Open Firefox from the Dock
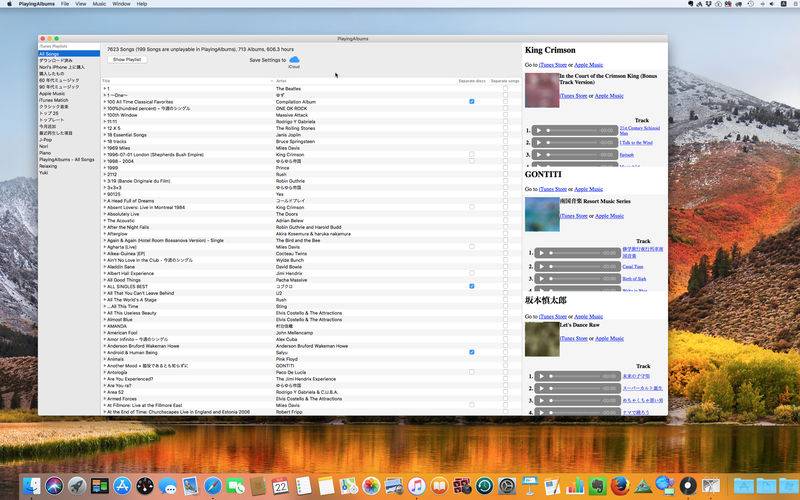This screenshot has height=500, width=800. 620,486
